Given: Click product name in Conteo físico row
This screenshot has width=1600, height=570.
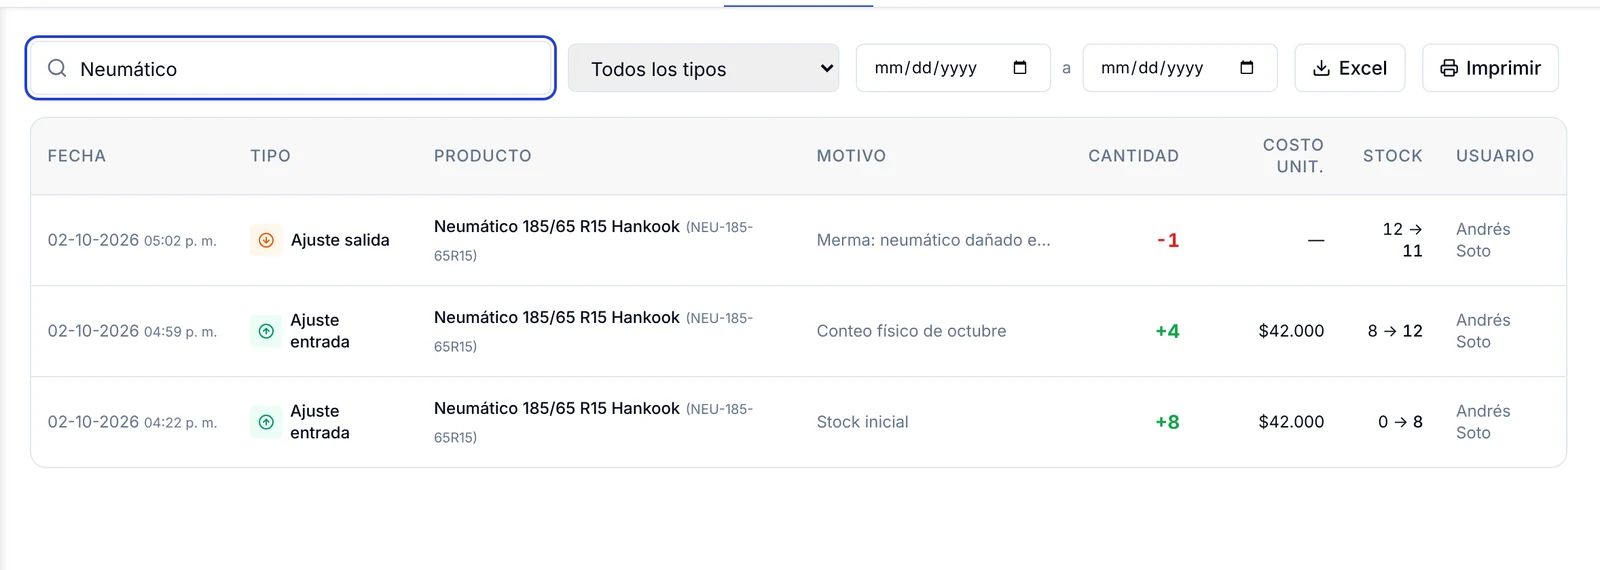Looking at the screenshot, I should click(x=557, y=318).
